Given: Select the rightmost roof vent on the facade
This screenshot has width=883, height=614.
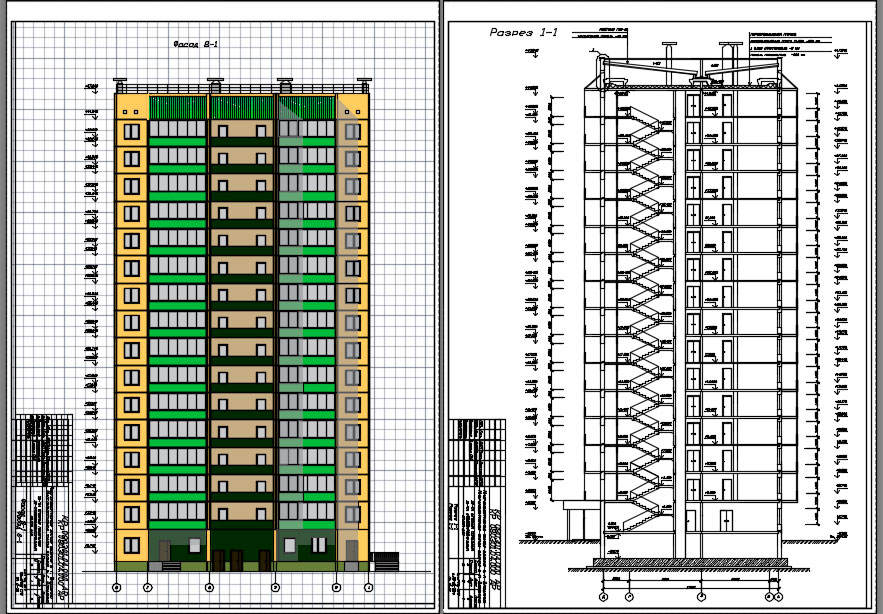Looking at the screenshot, I should 364,85.
